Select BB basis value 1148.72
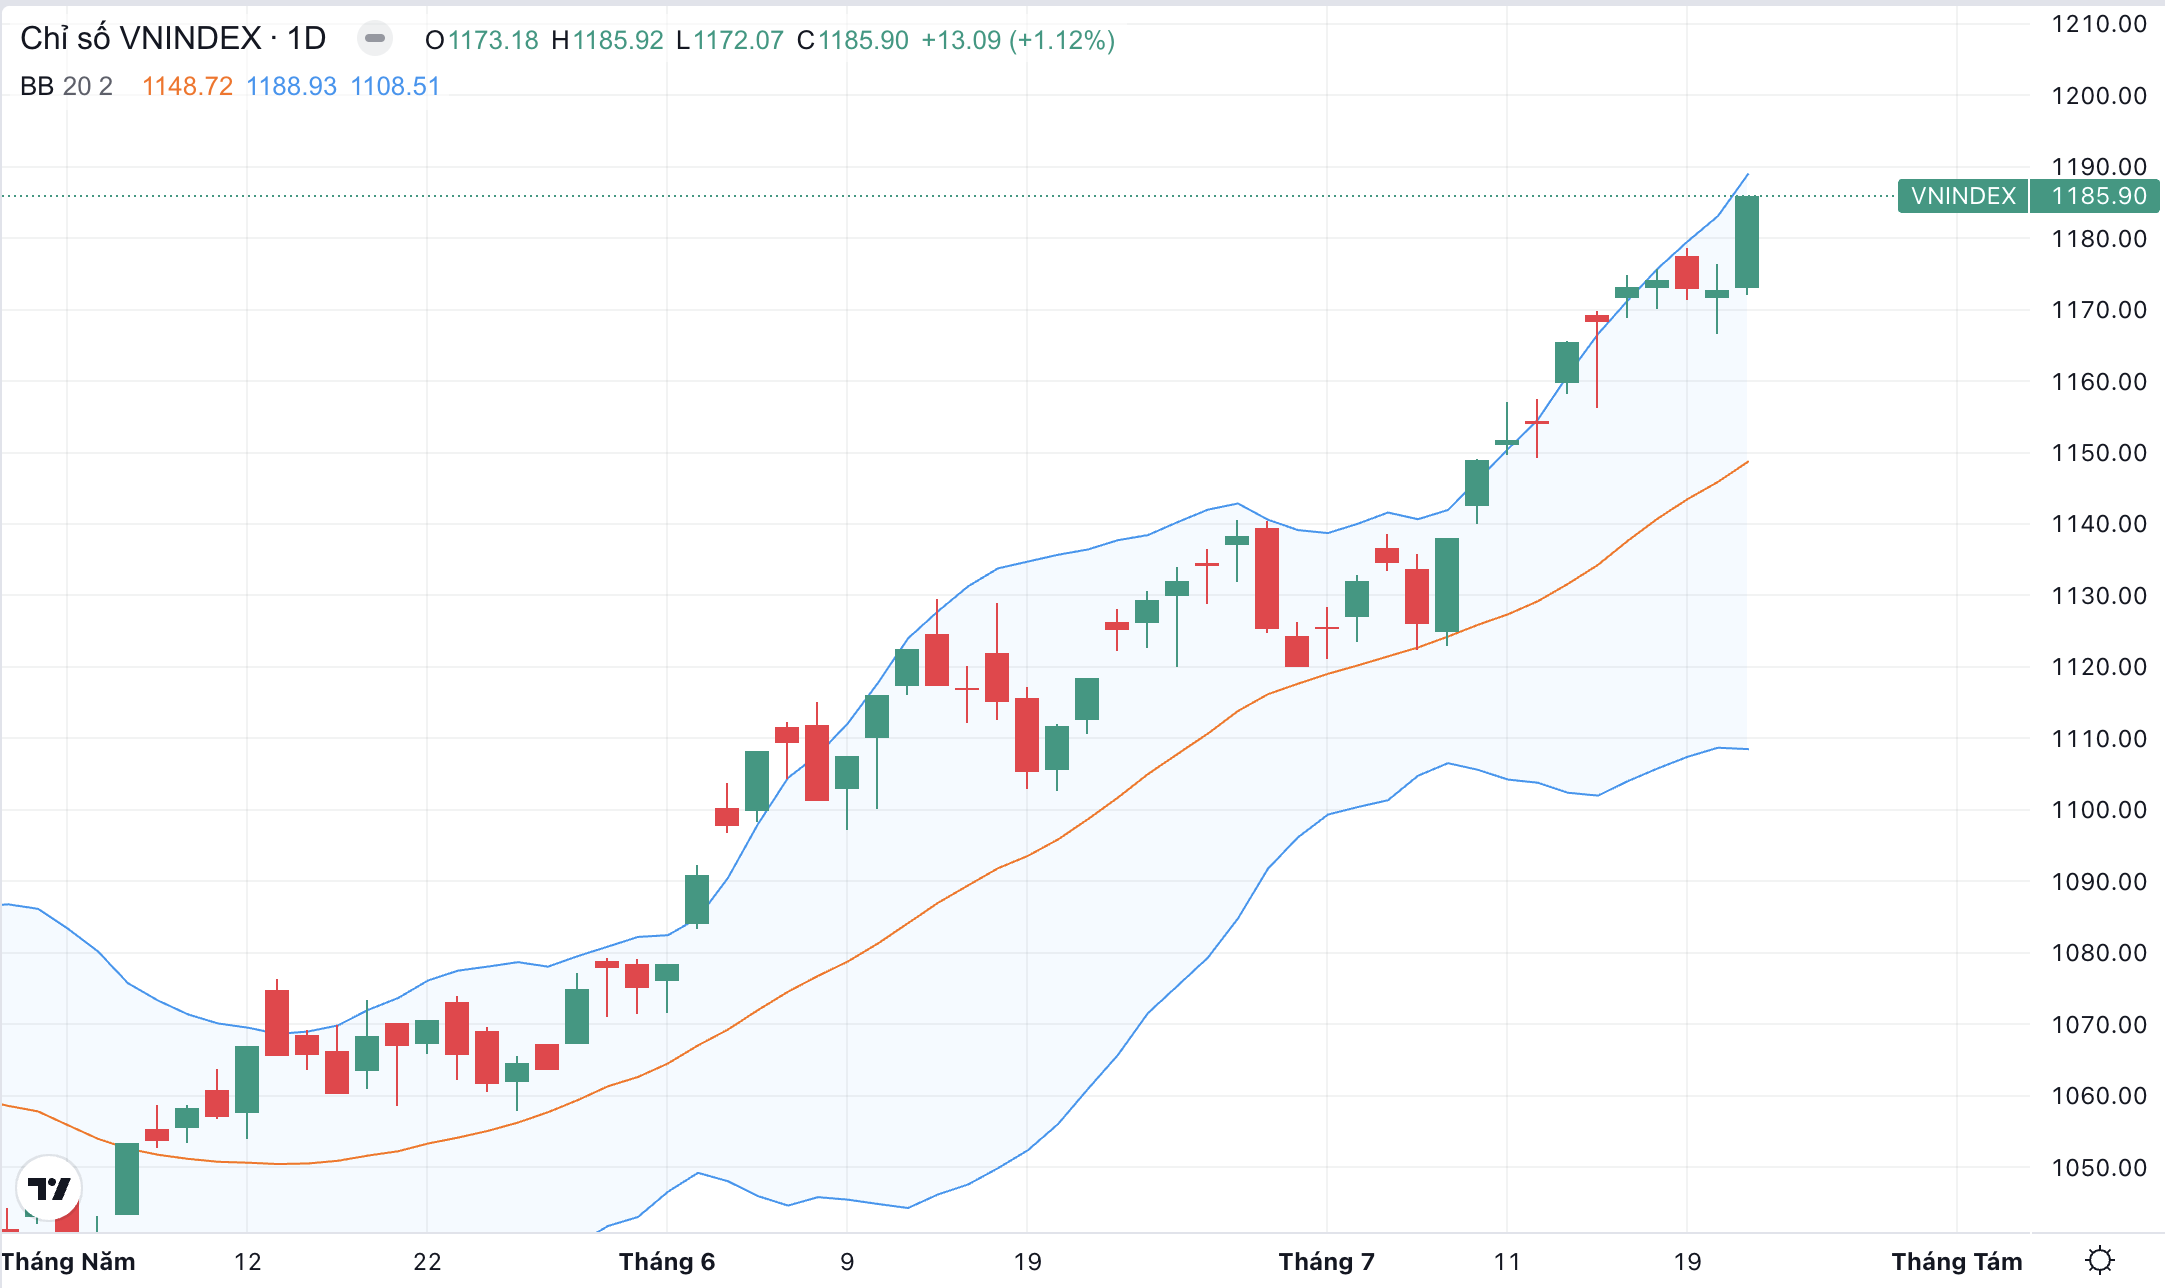Image resolution: width=2165 pixels, height=1288 pixels. (187, 86)
